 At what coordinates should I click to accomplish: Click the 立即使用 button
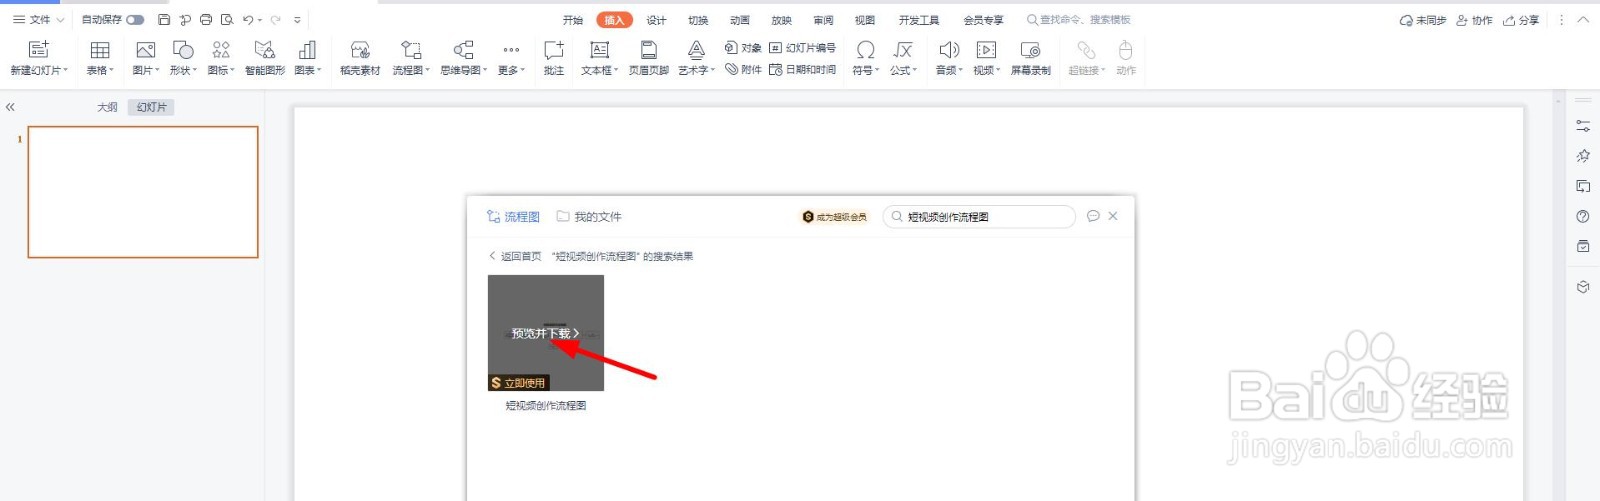click(x=518, y=383)
